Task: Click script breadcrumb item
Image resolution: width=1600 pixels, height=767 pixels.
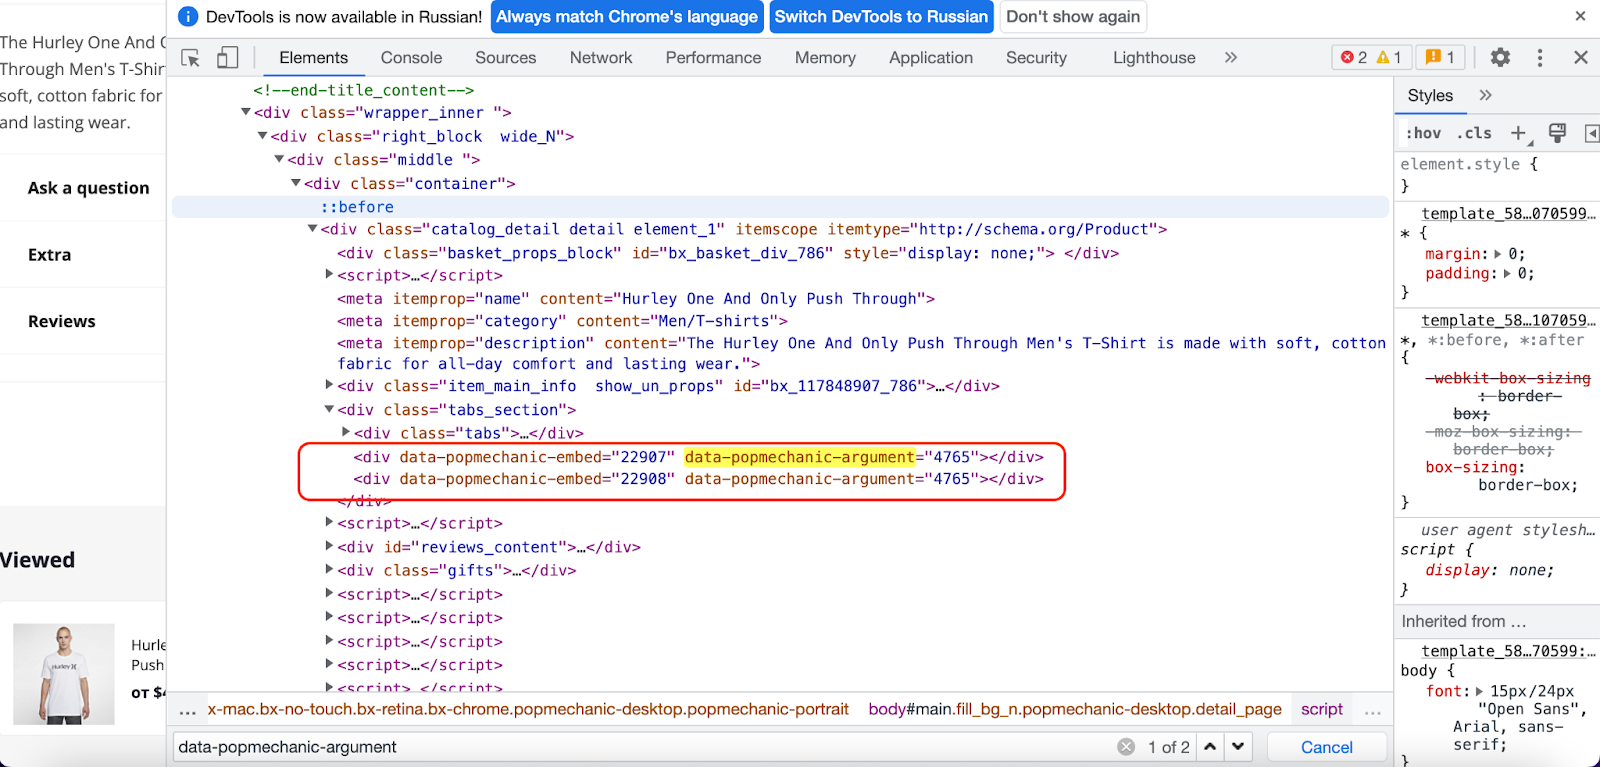Action: [1321, 709]
